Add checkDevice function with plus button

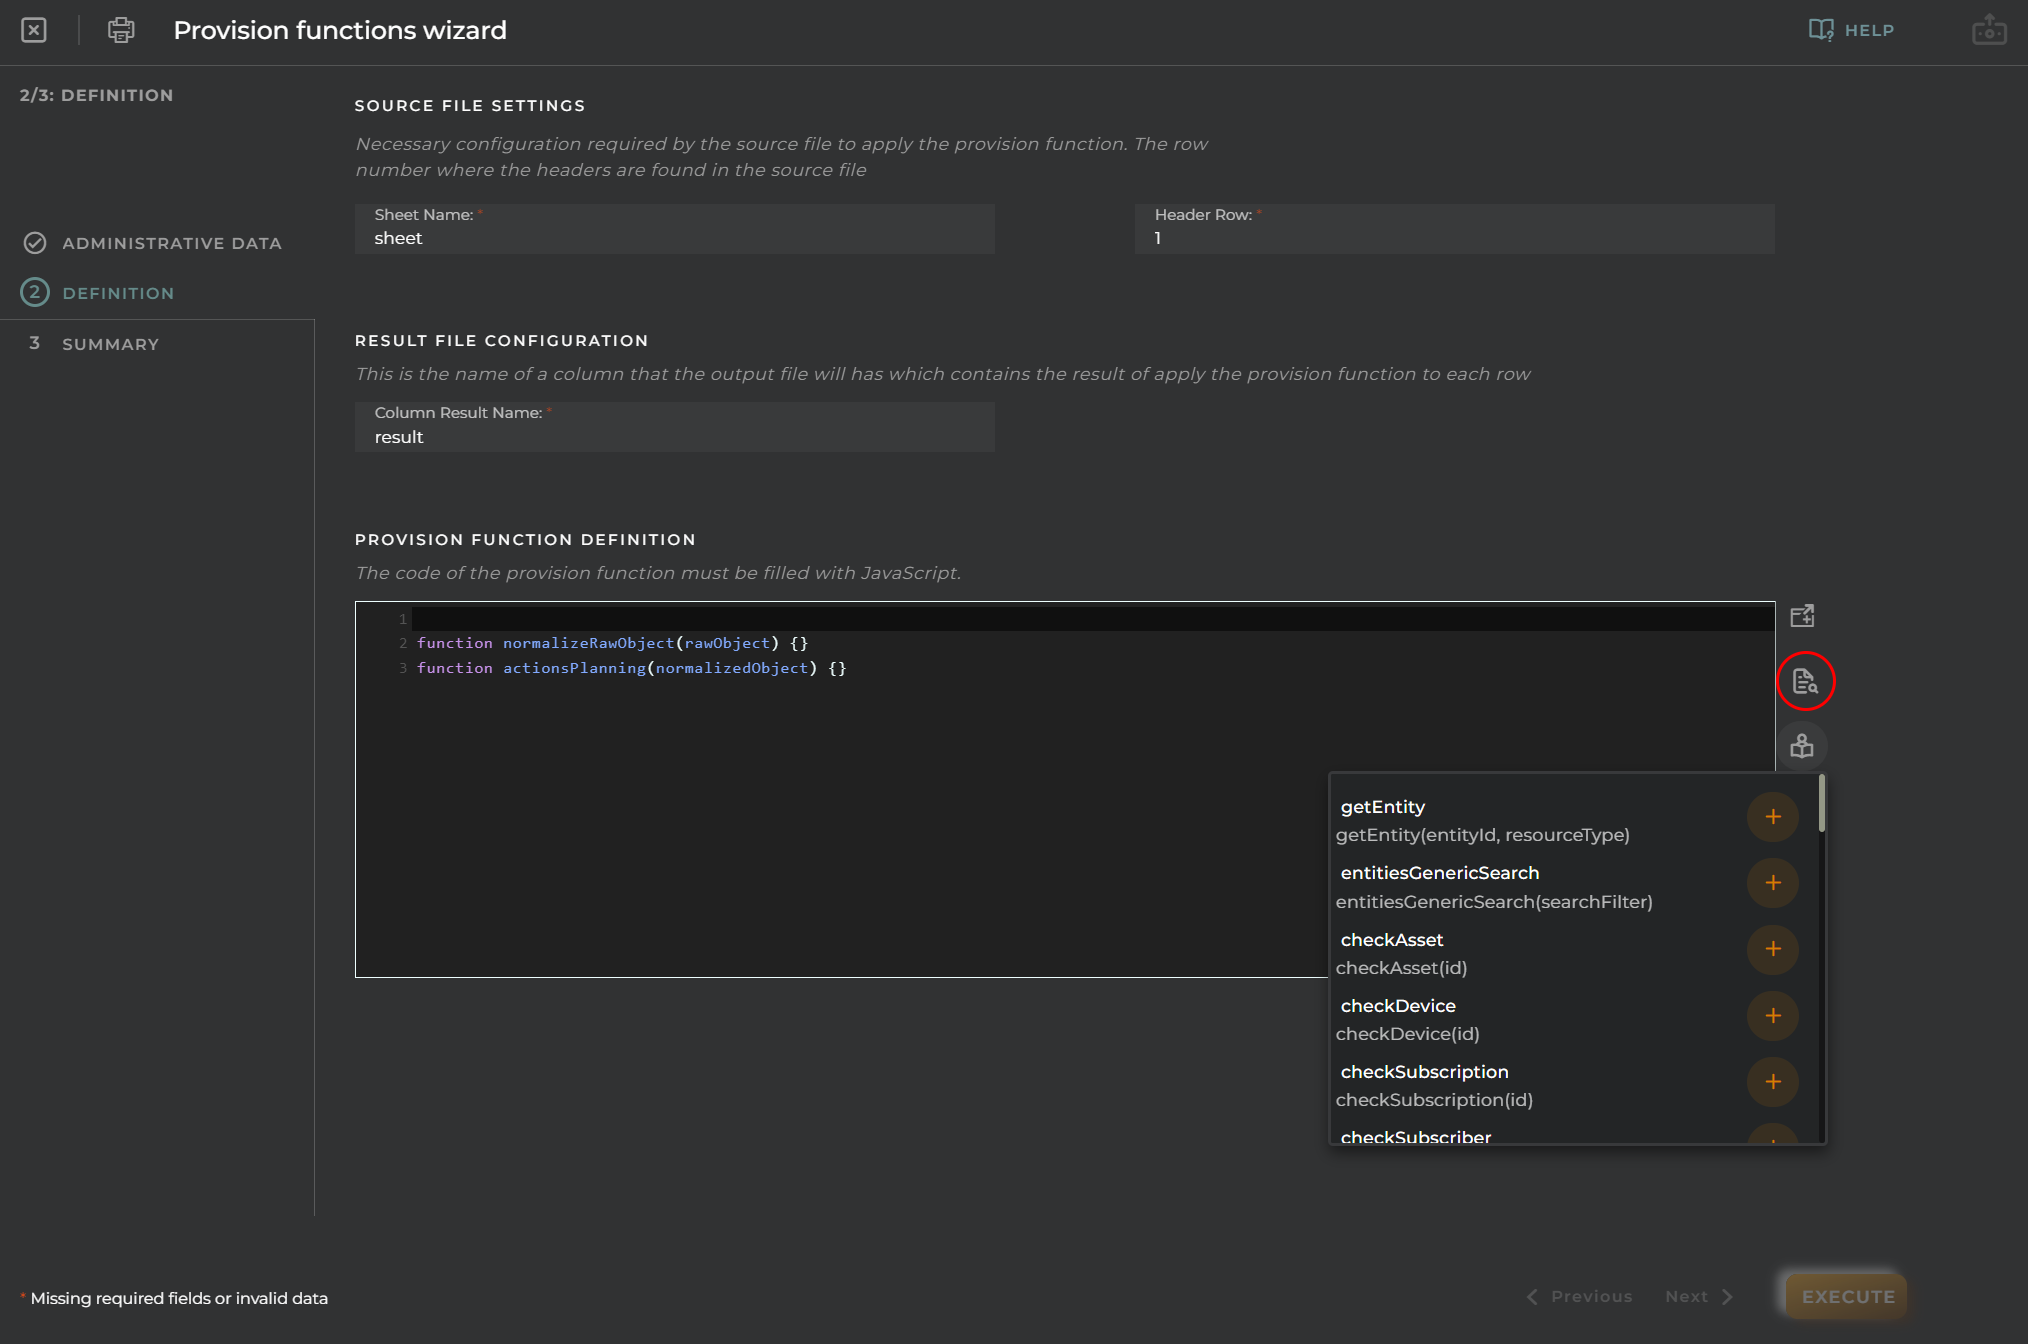1773,1016
